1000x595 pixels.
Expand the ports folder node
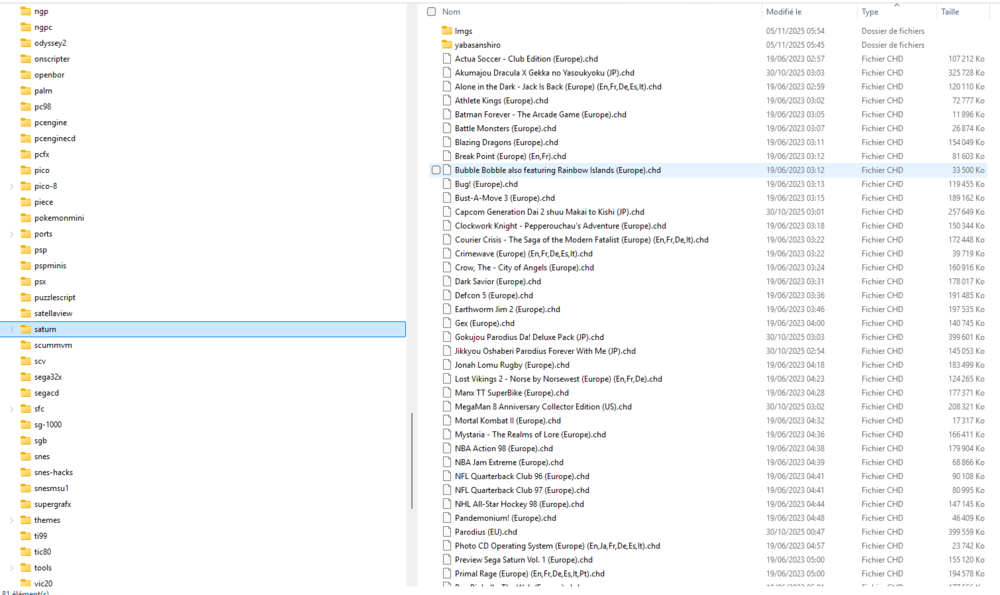click(x=11, y=234)
